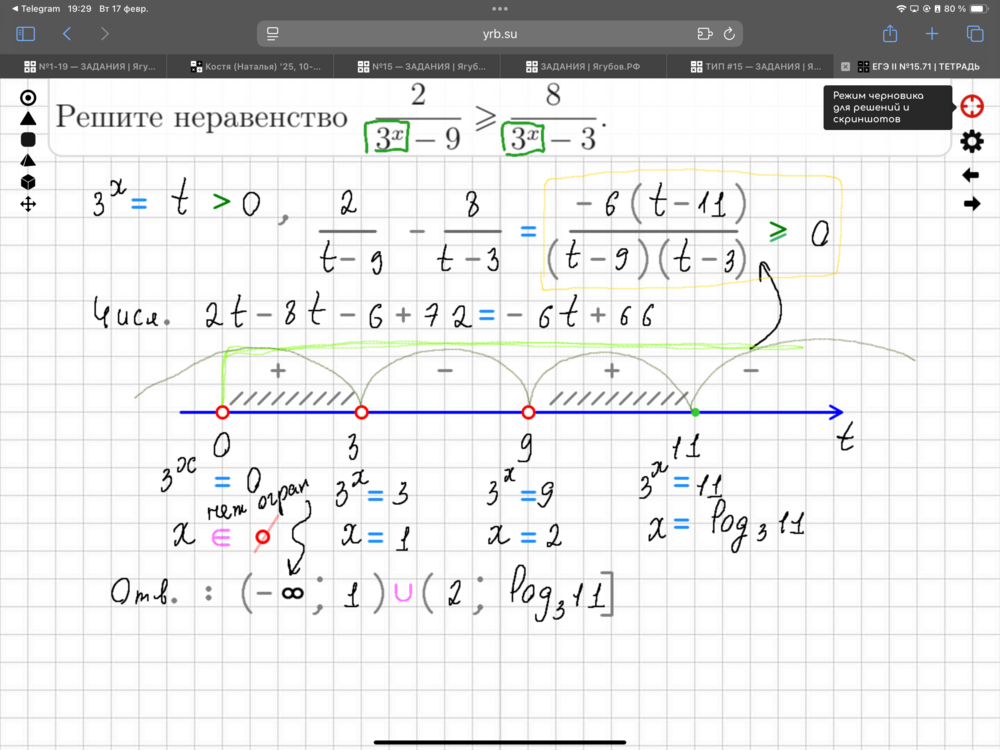Go to previous task with left arrow

[971, 175]
